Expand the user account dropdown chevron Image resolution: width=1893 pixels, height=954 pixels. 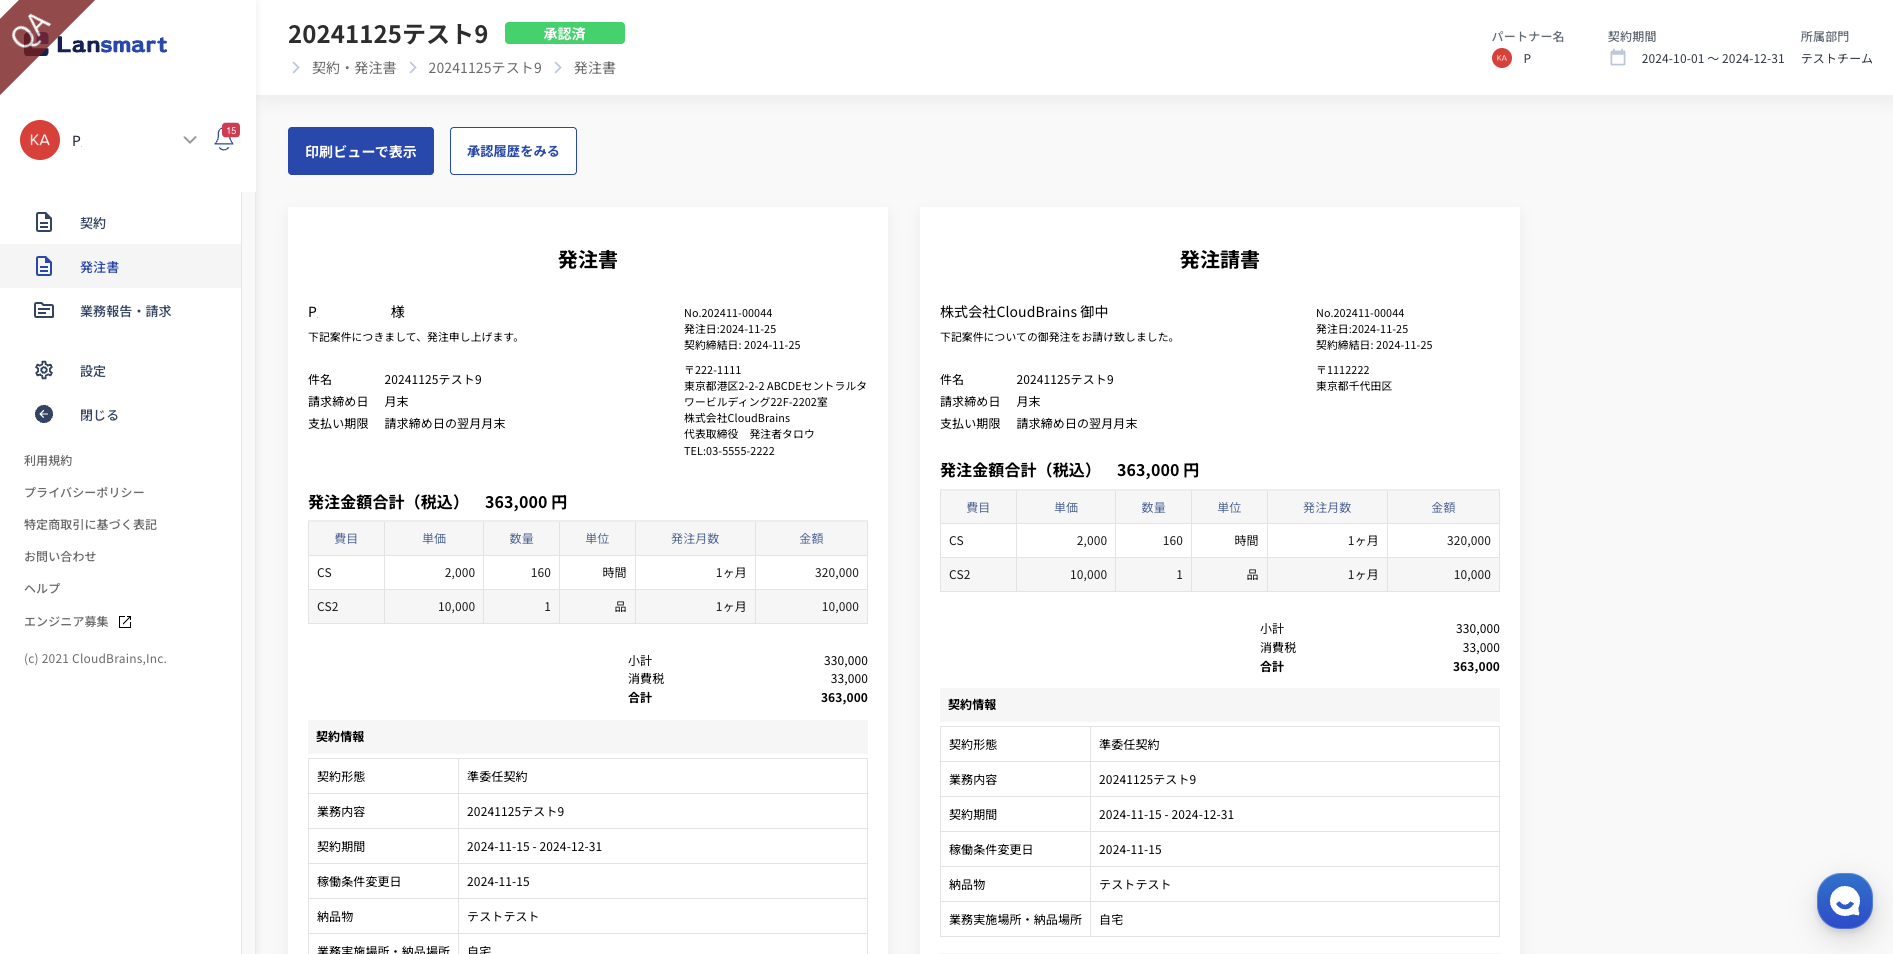coord(189,140)
